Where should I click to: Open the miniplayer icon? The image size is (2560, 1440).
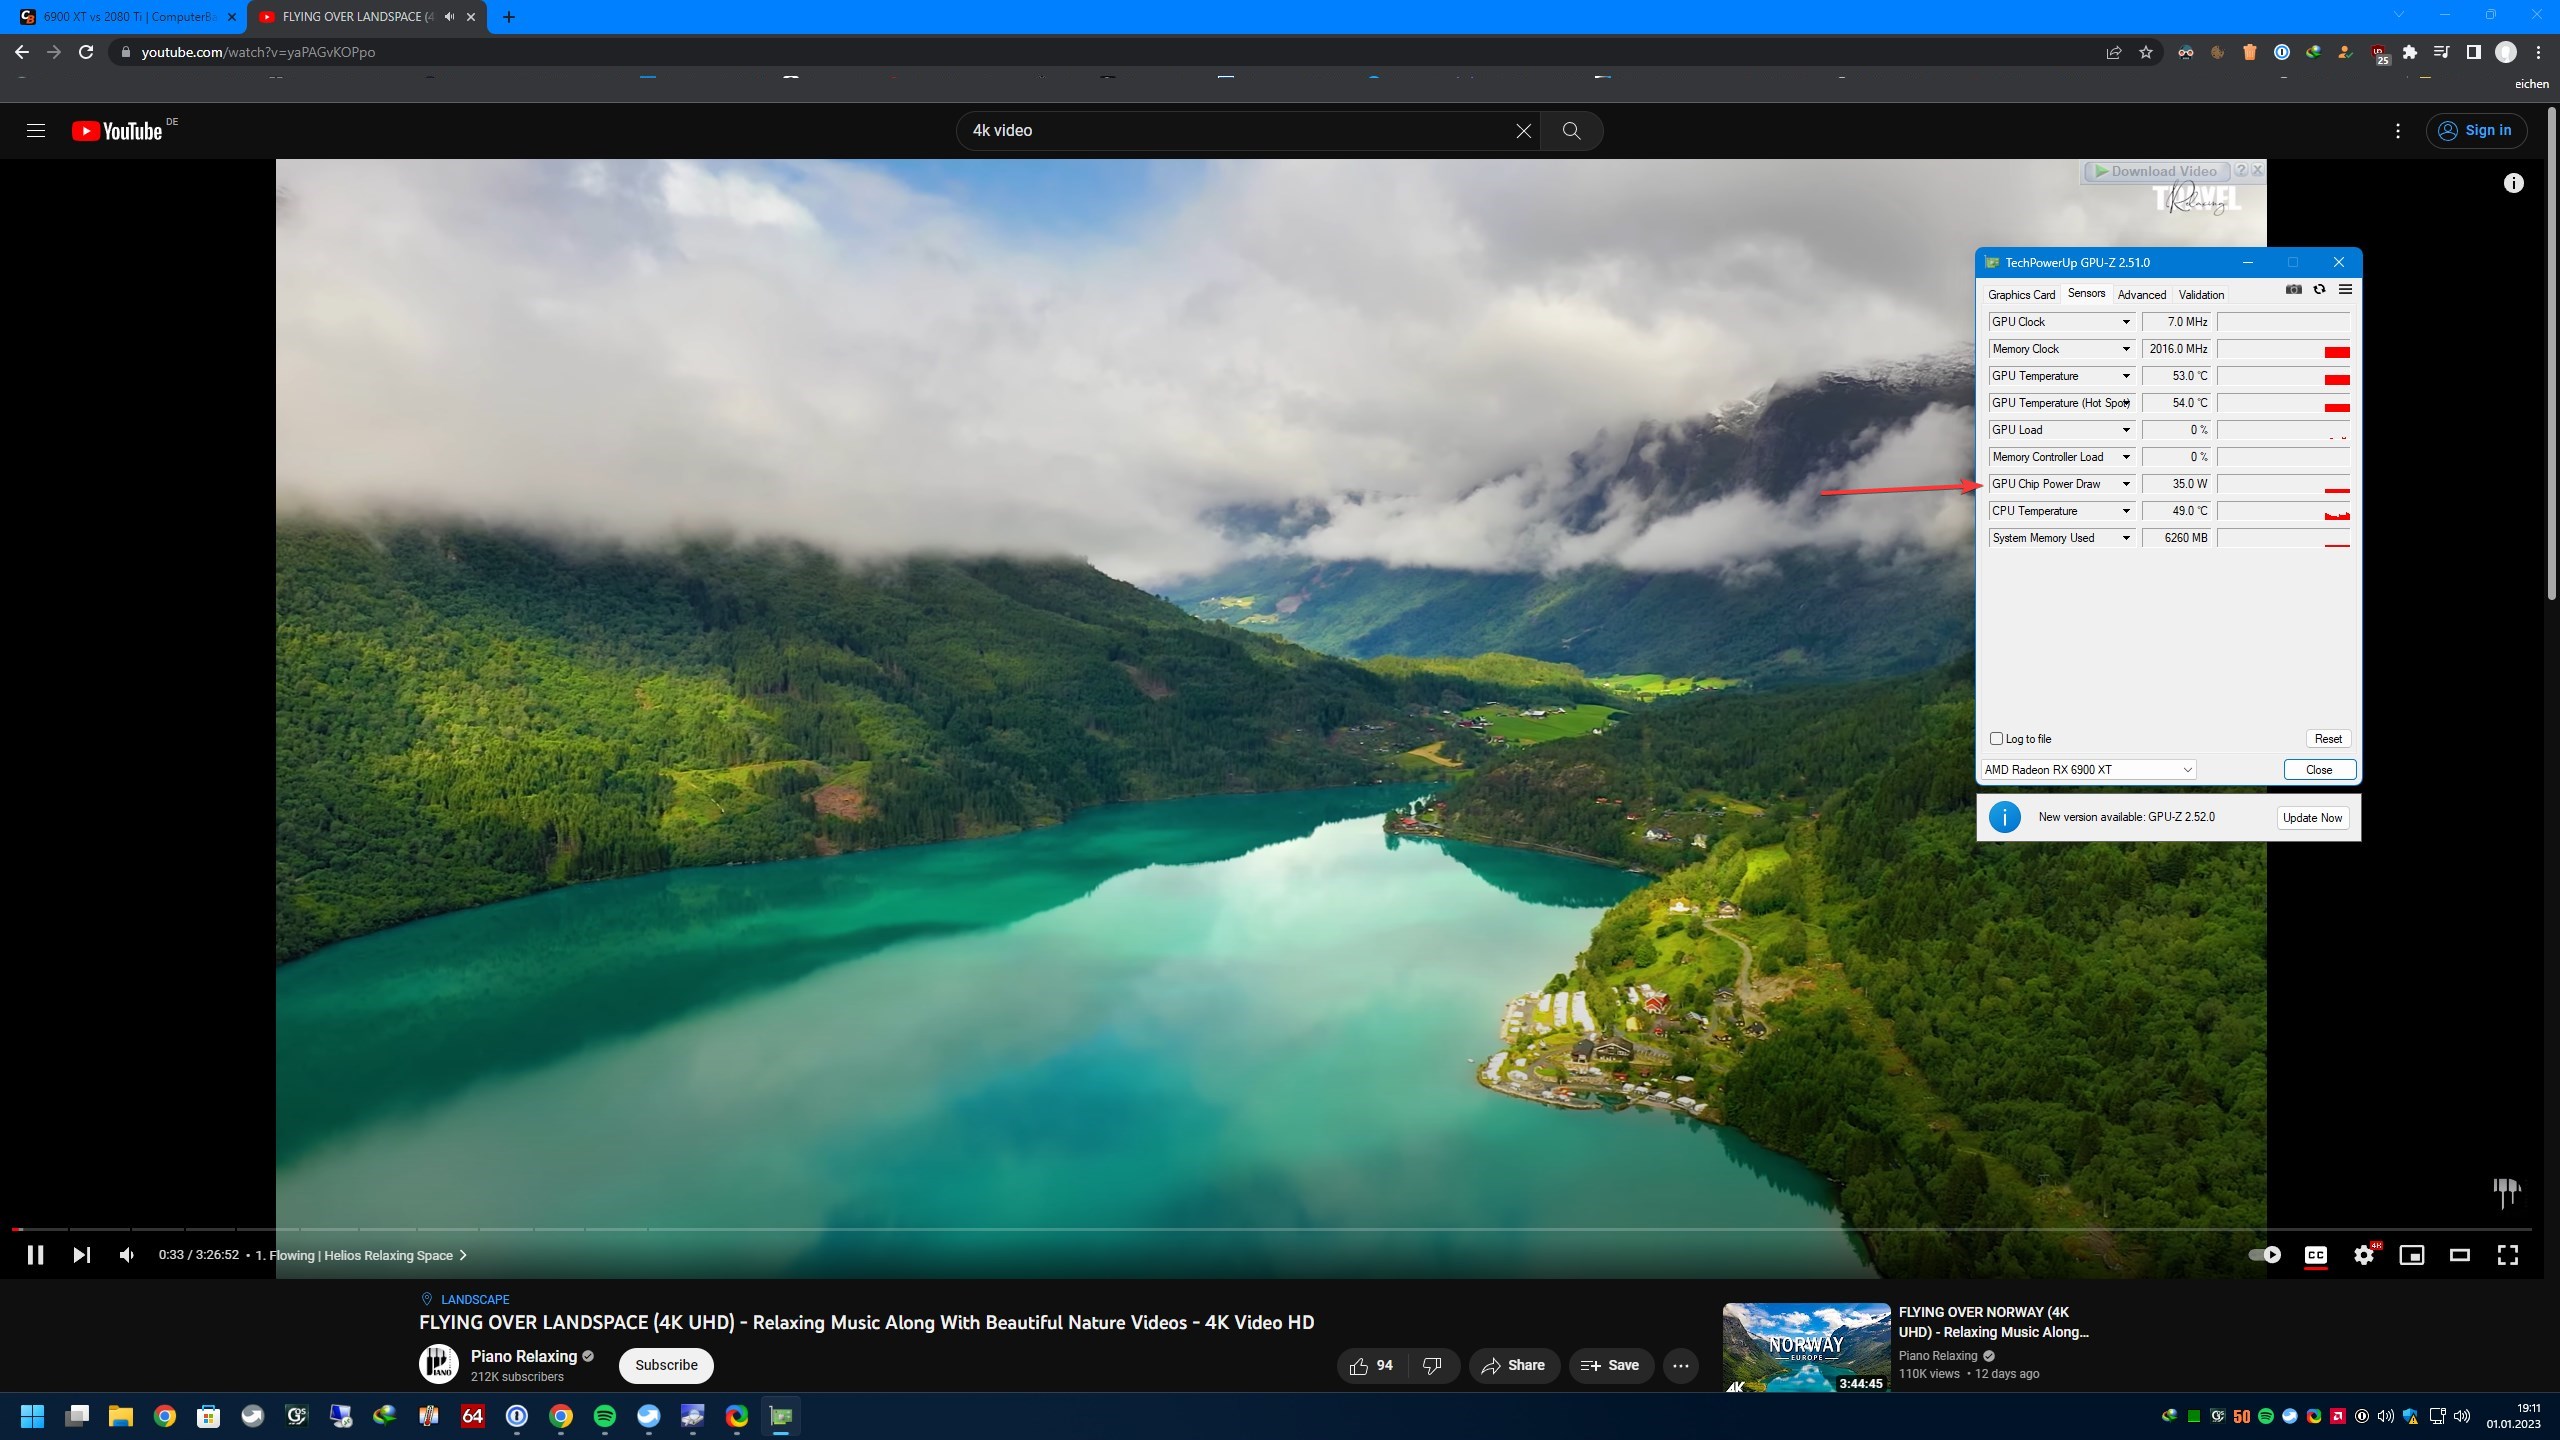(x=2411, y=1255)
